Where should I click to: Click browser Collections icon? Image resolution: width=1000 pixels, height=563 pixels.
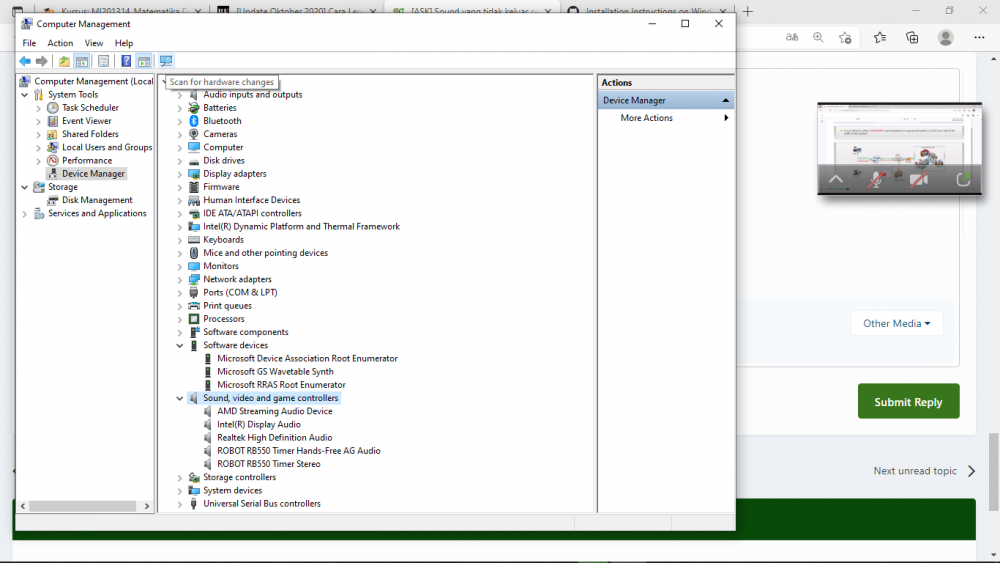click(x=912, y=38)
